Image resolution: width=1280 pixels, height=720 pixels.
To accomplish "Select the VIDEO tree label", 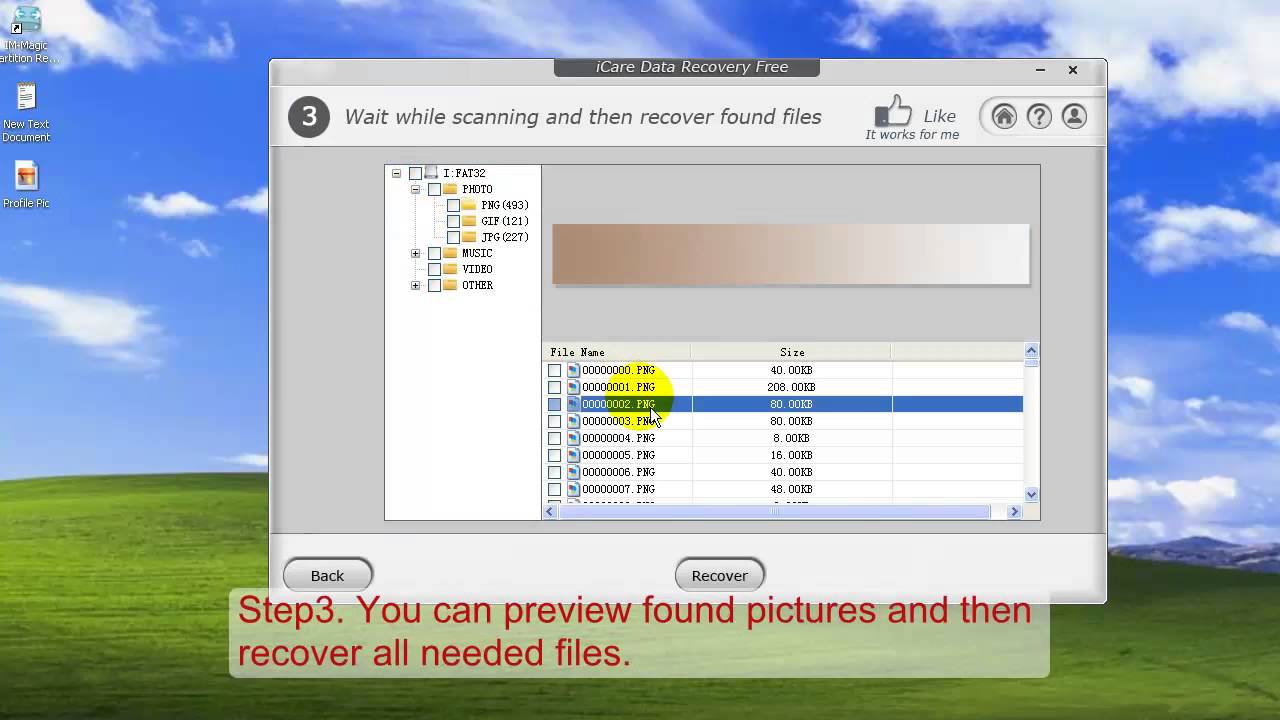I will tap(477, 269).
